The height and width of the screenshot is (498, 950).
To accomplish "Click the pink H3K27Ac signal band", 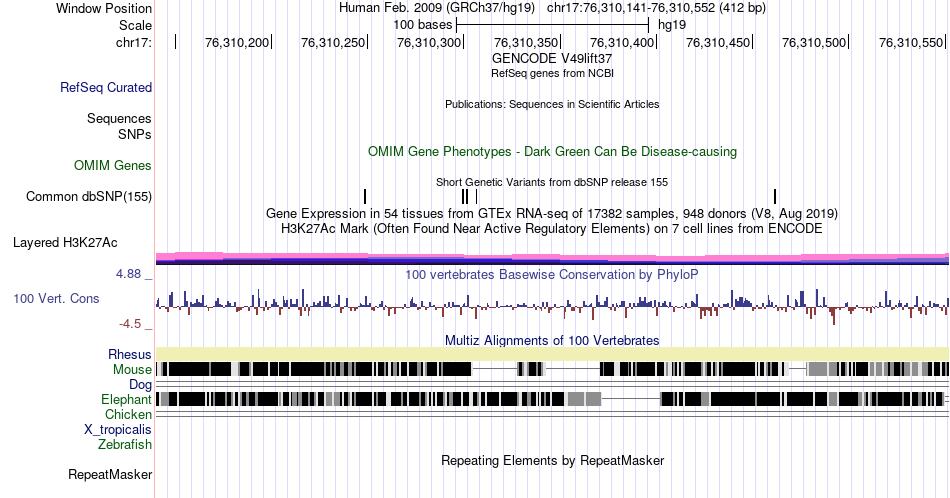I will click(x=552, y=258).
